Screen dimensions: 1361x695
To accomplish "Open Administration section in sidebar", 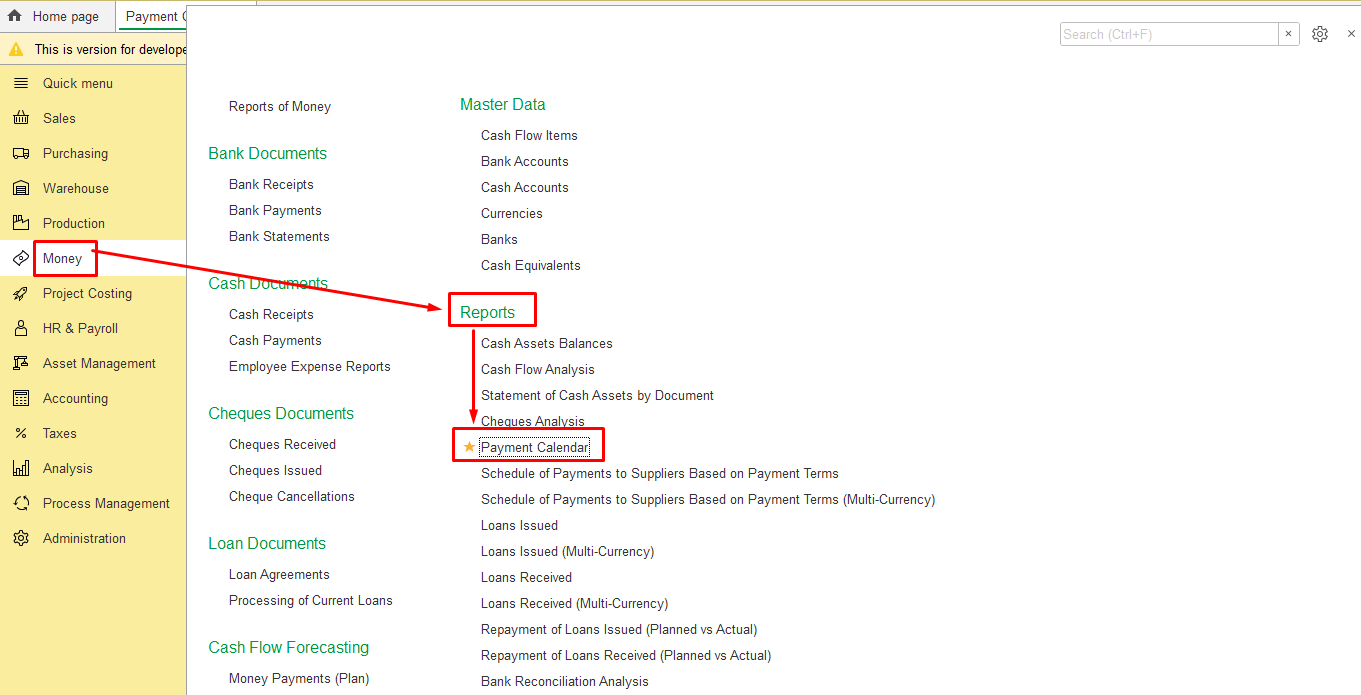I will click(x=84, y=538).
